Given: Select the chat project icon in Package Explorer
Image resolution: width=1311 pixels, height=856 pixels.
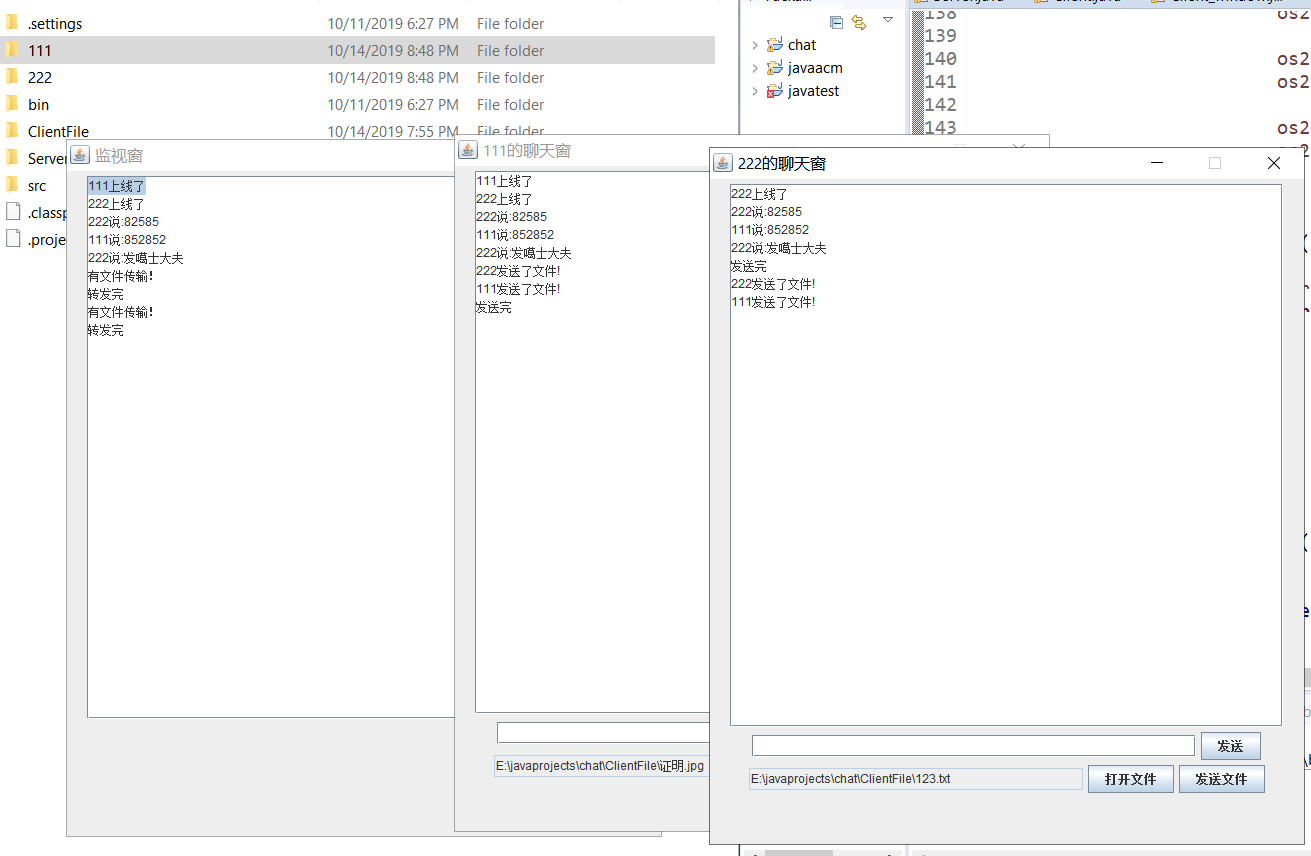Looking at the screenshot, I should tap(774, 44).
